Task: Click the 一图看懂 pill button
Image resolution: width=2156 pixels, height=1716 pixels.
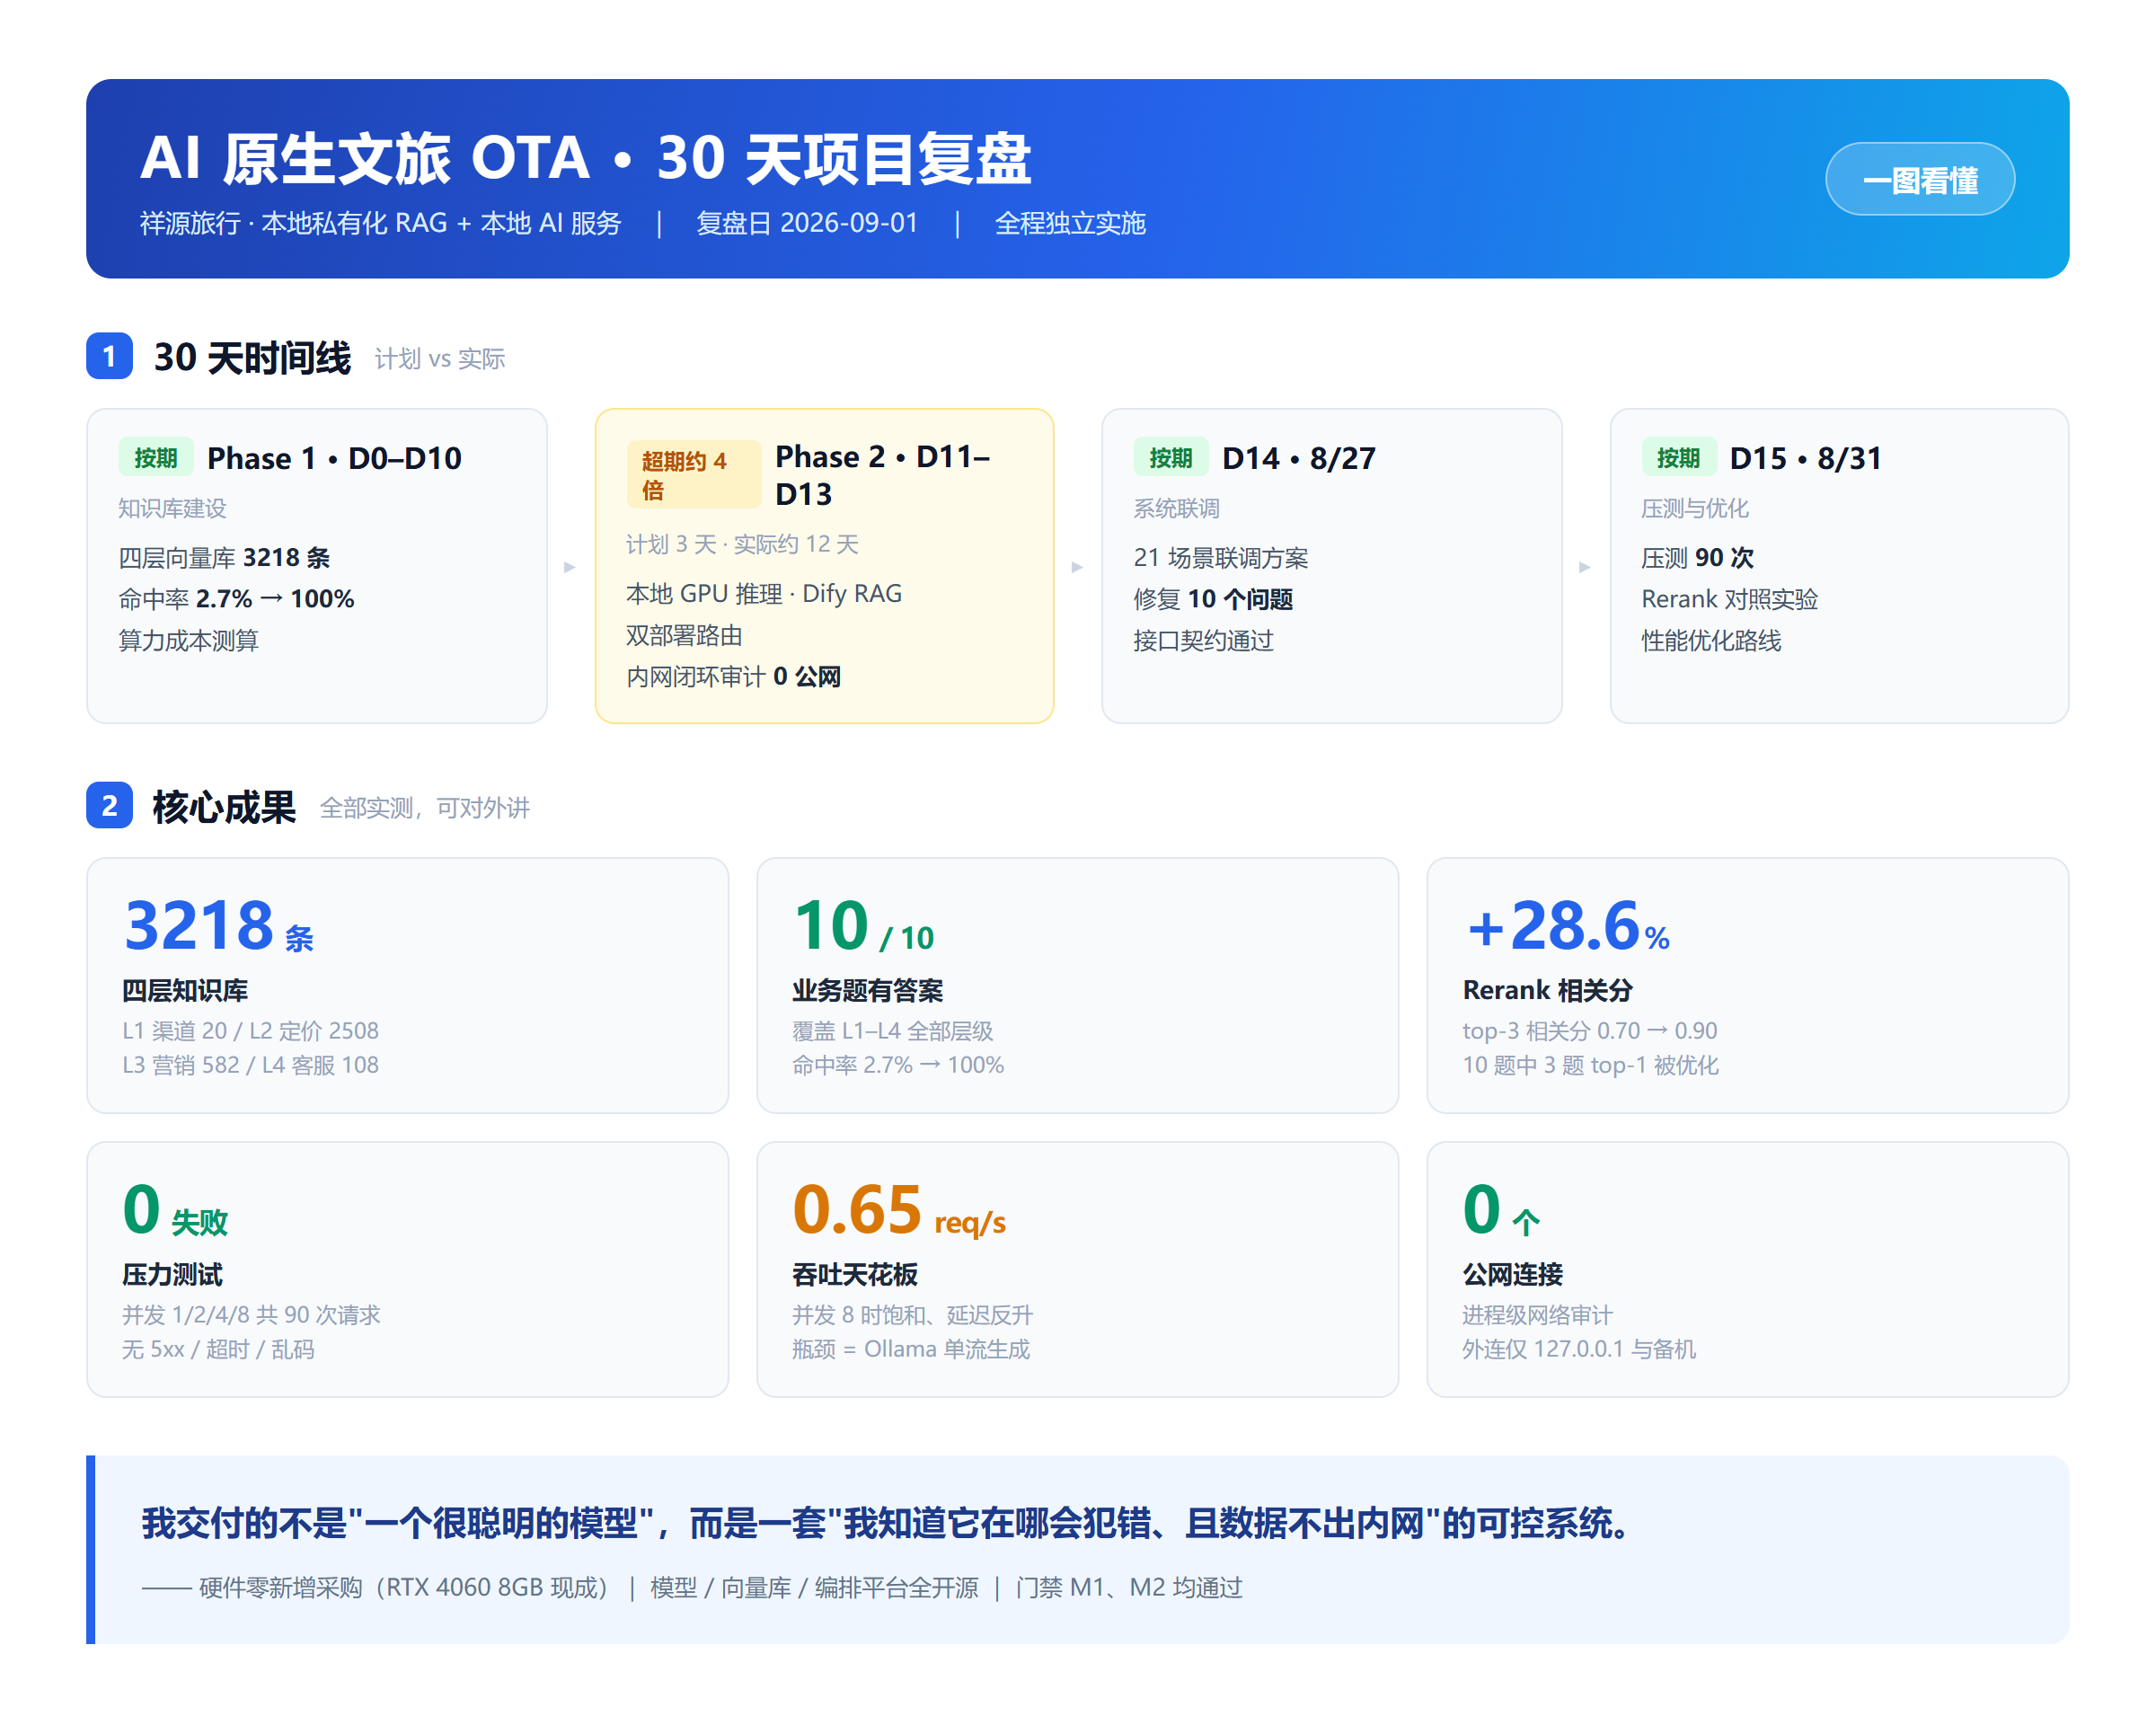Action: [x=1919, y=179]
